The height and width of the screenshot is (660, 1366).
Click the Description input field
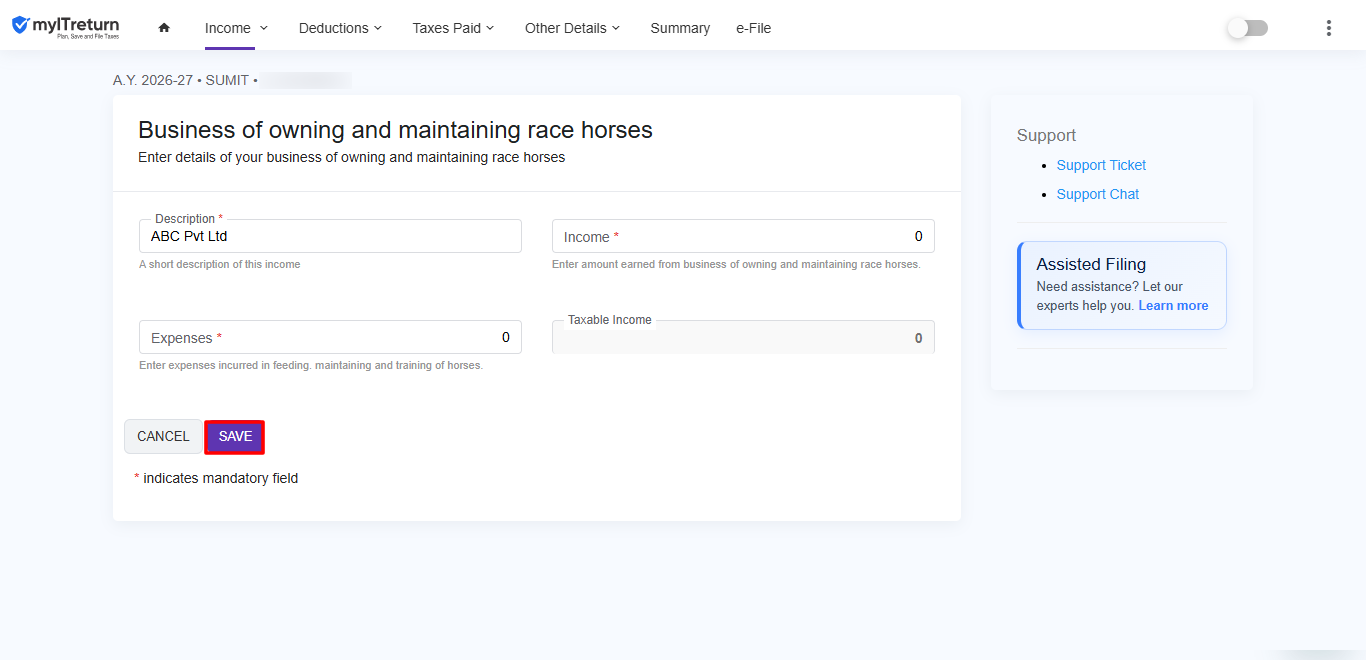pyautogui.click(x=330, y=236)
